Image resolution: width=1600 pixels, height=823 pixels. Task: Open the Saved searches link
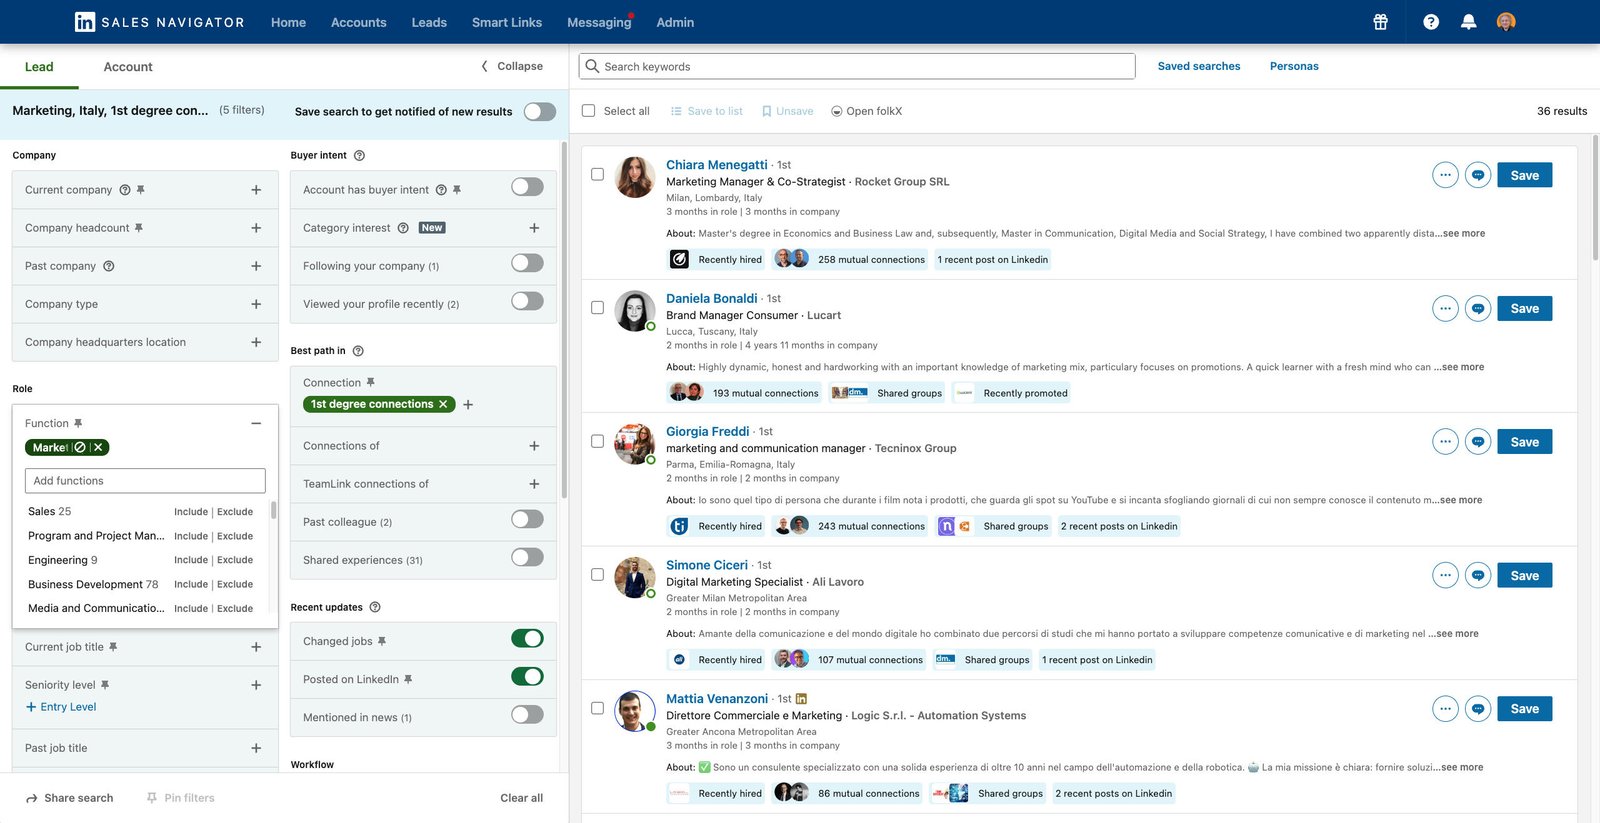point(1199,66)
